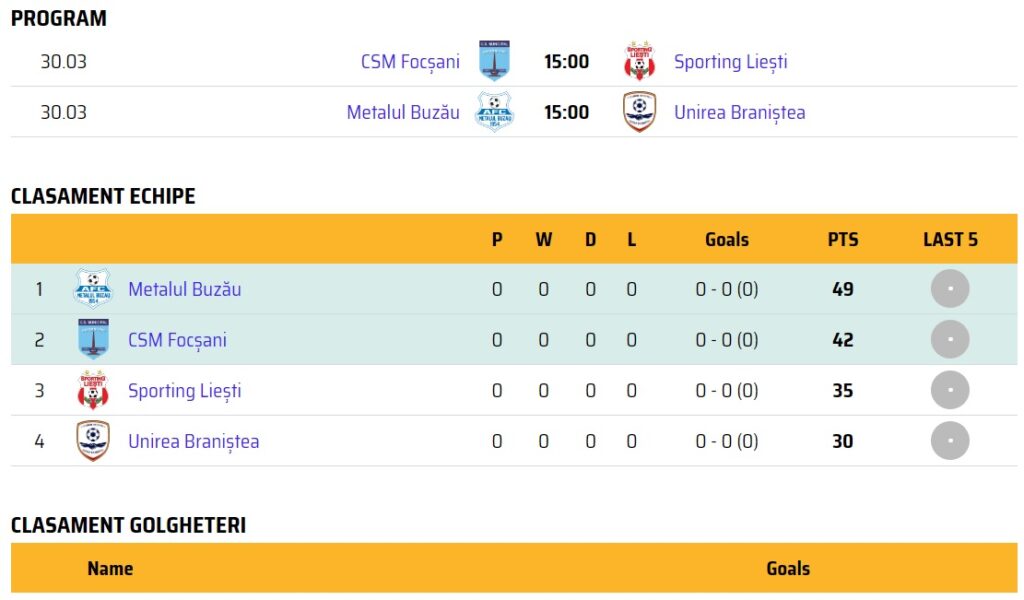The width and height of the screenshot is (1024, 600).
Task: Open CSM Focșani team link in program
Action: tap(410, 62)
